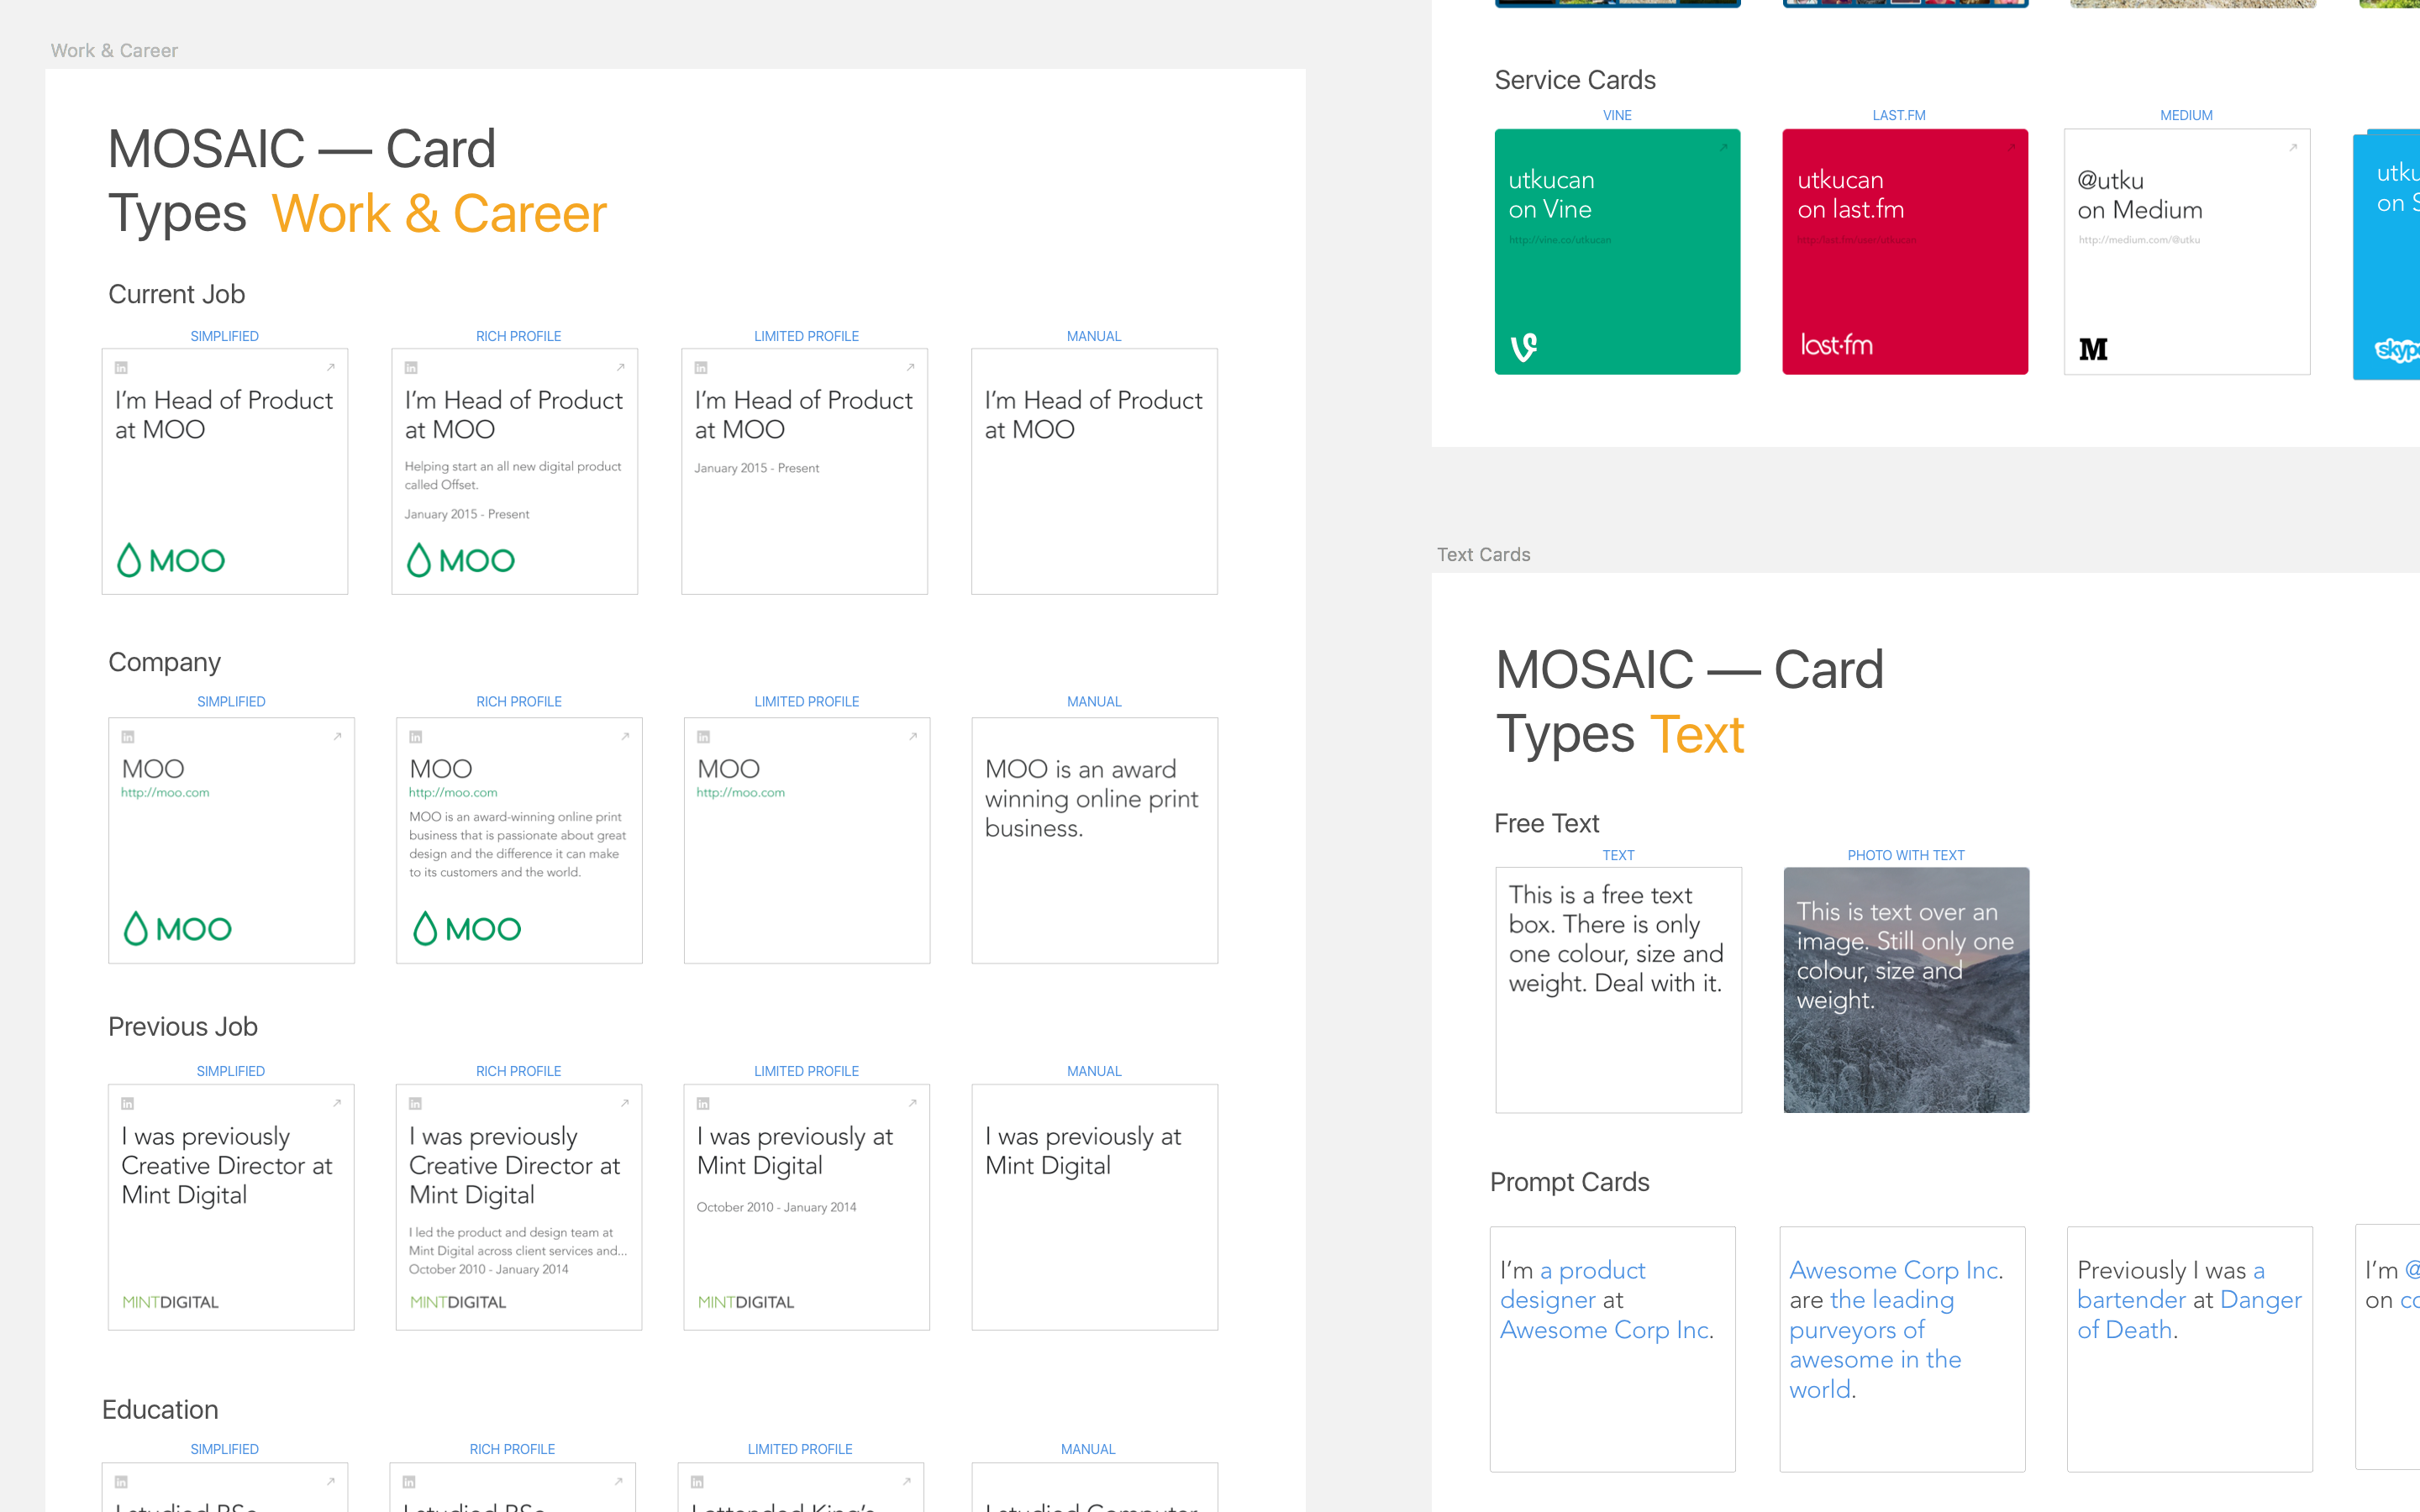Click the arrow icon on the Medium card
This screenshot has height=1512, width=2420.
click(2294, 148)
